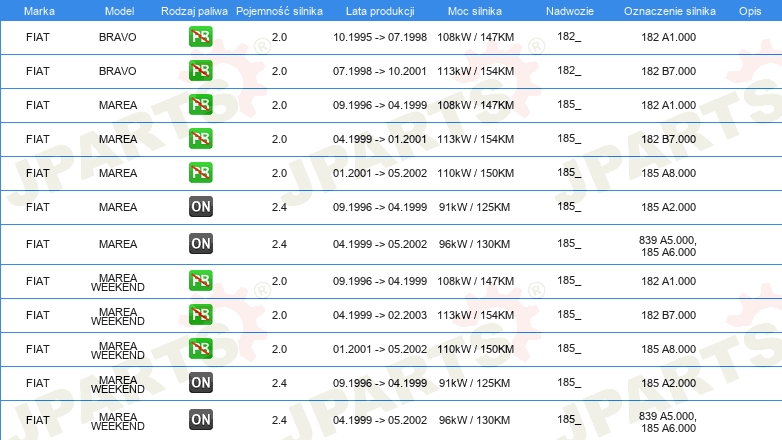This screenshot has height=440, width=782.
Task: Click 96kW / 130KM in MAREA non-Weekend row
Action: tap(474, 244)
